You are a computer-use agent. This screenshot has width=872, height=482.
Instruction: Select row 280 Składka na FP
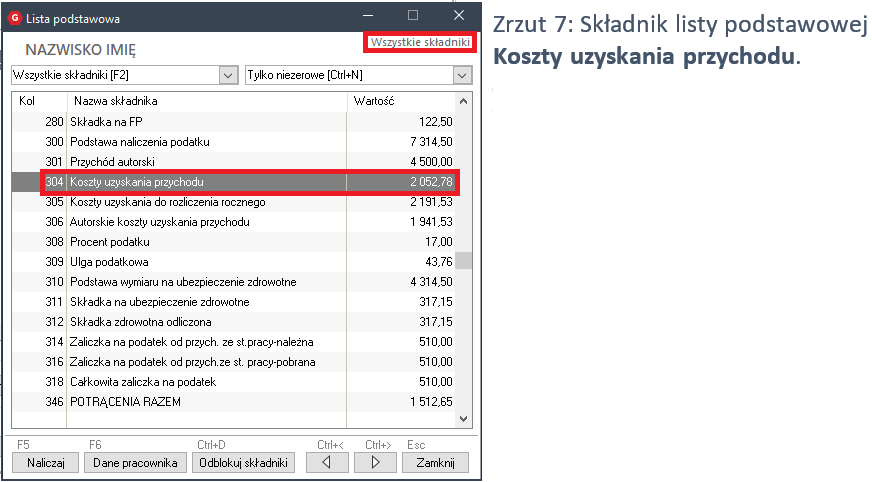pos(234,122)
